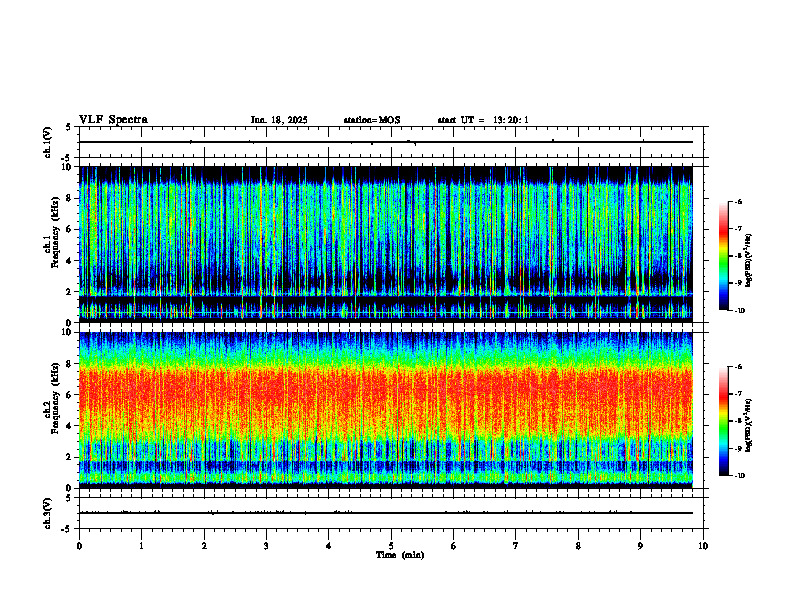The height and width of the screenshot is (612, 792).
Task: Click the "10" tick at time-axis end
Action: click(x=703, y=546)
